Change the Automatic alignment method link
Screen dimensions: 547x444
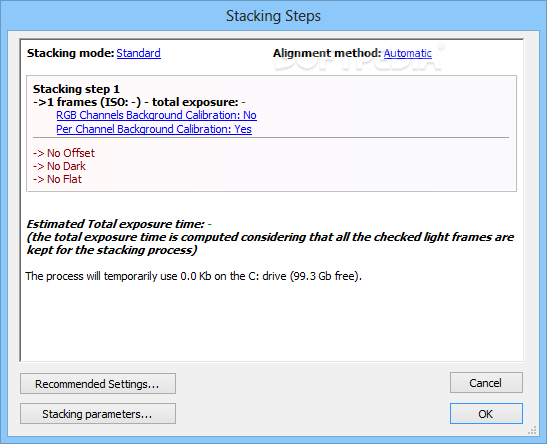click(407, 53)
